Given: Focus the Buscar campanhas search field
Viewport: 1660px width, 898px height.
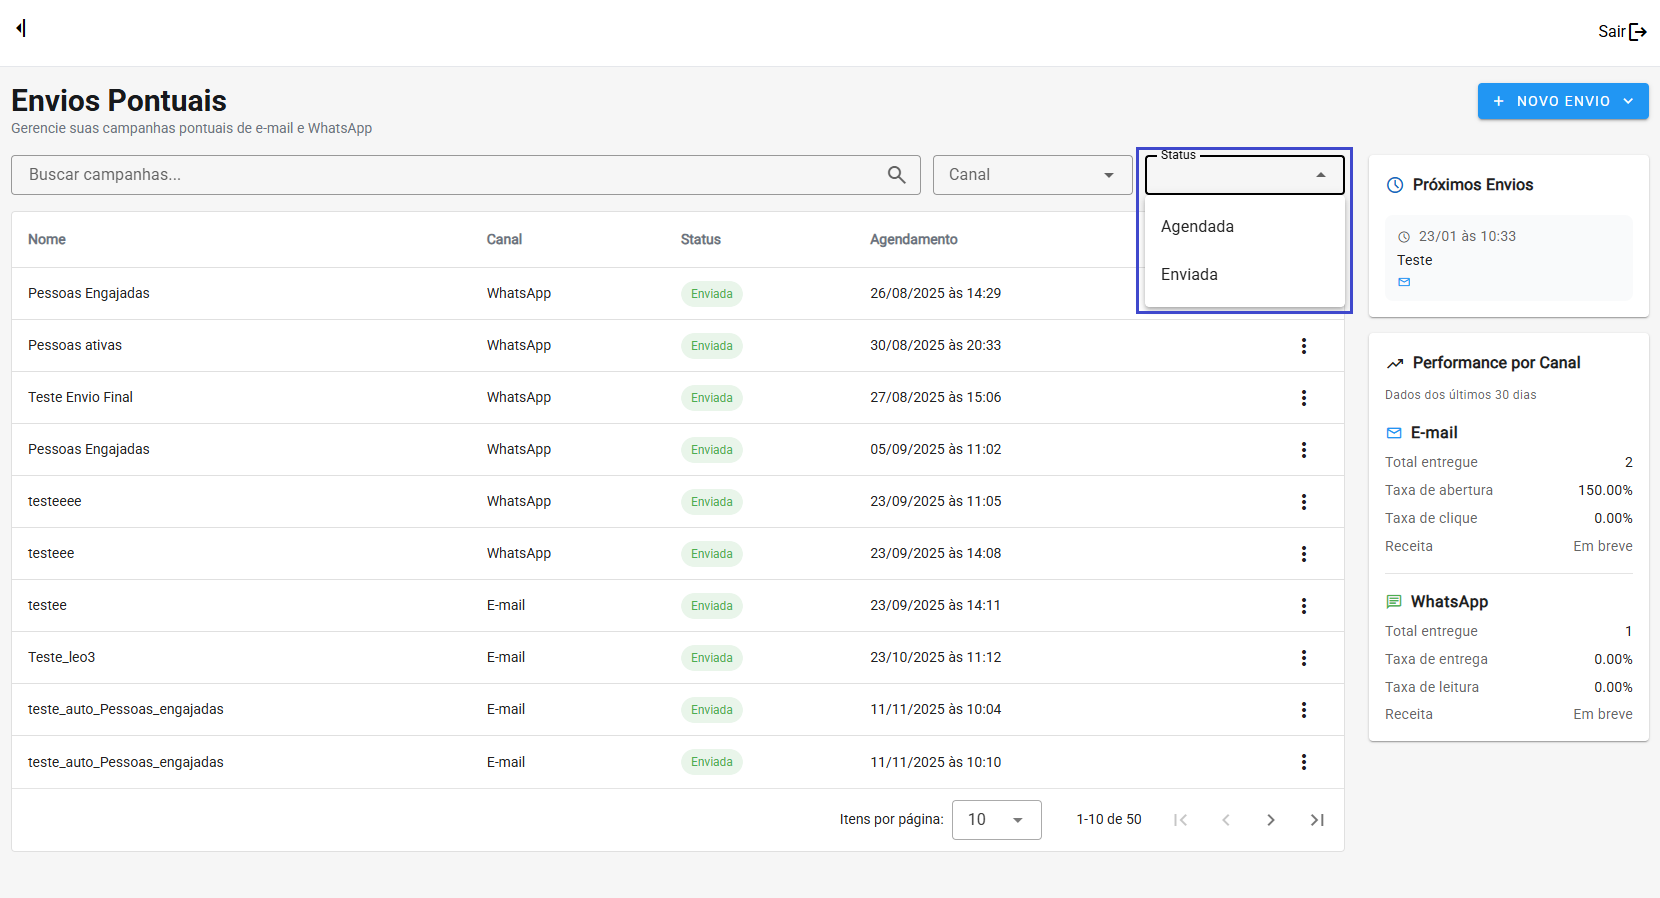Looking at the screenshot, I should click(x=450, y=175).
